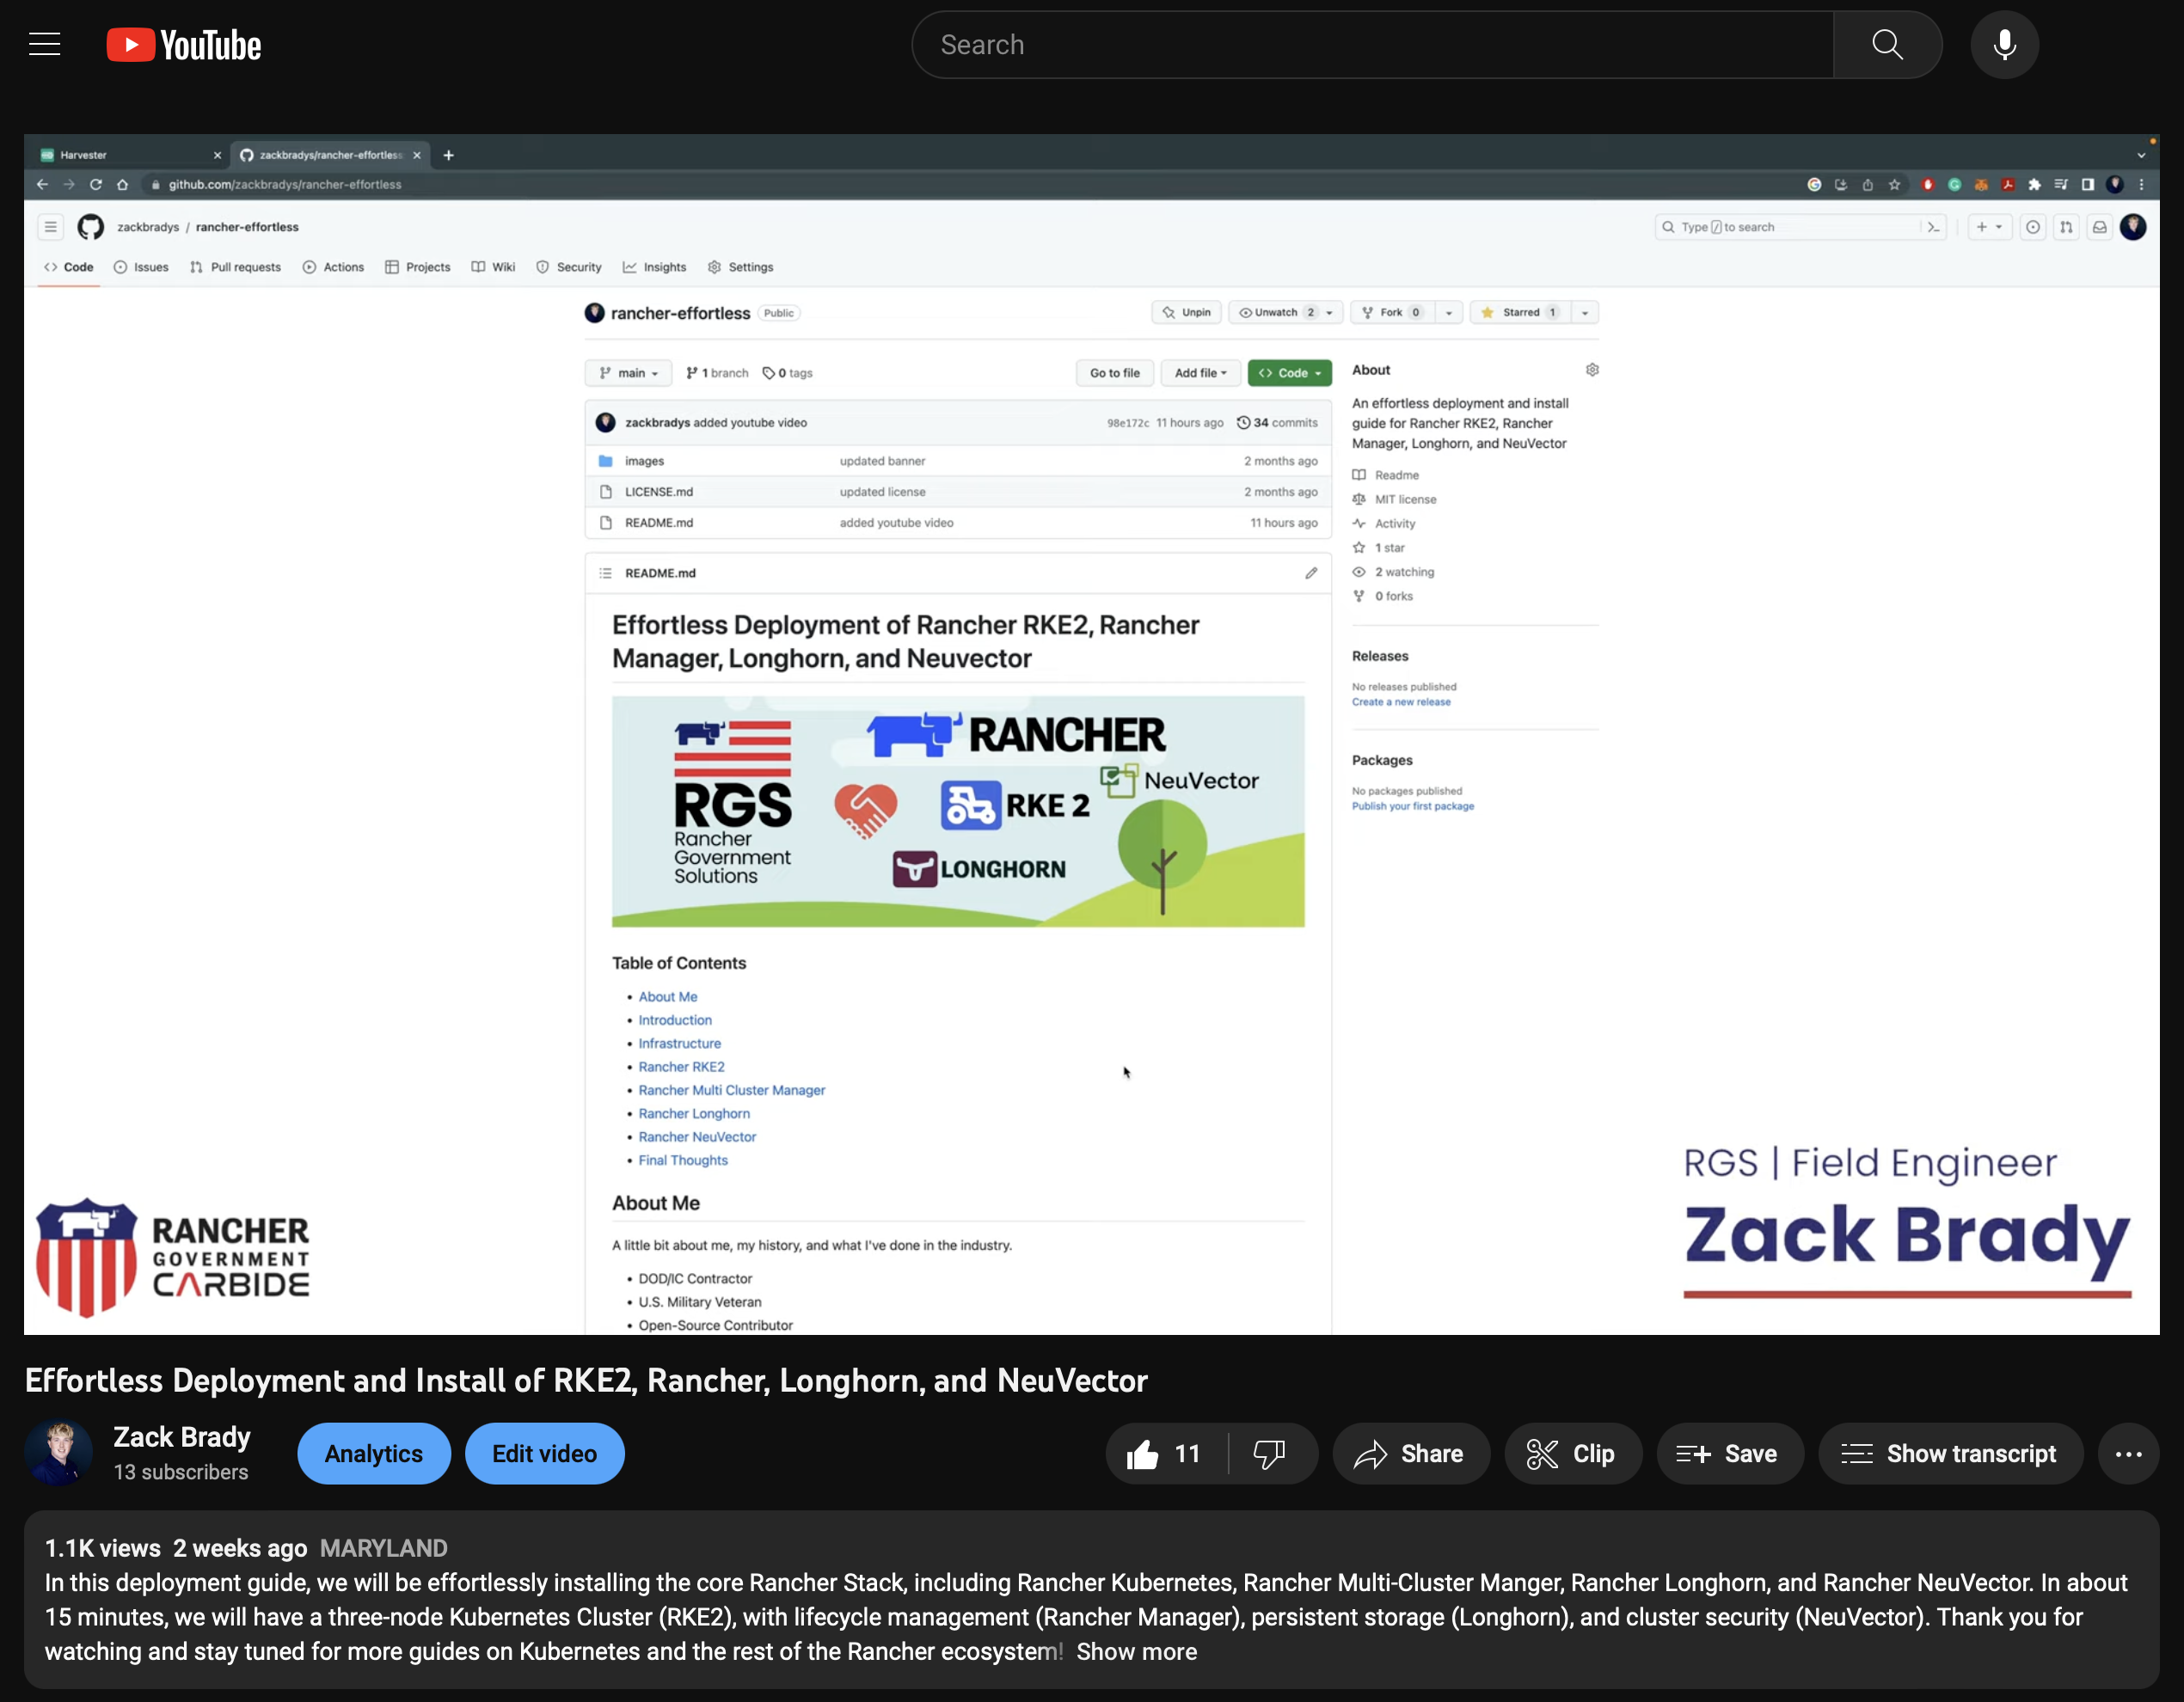Dislike the video with thumbs down
The image size is (2184, 1702).
[1270, 1453]
